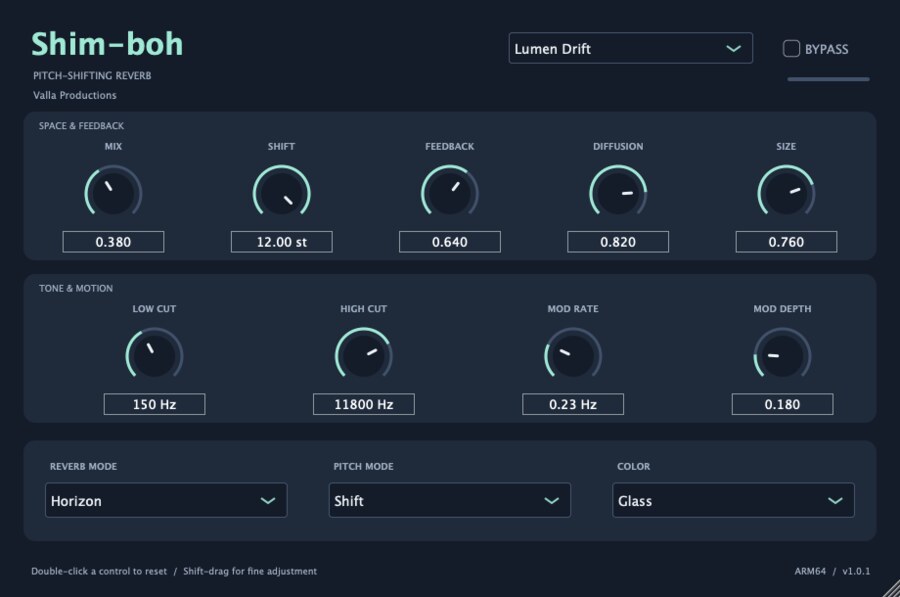Click the REVERB MODE label

coord(83,466)
